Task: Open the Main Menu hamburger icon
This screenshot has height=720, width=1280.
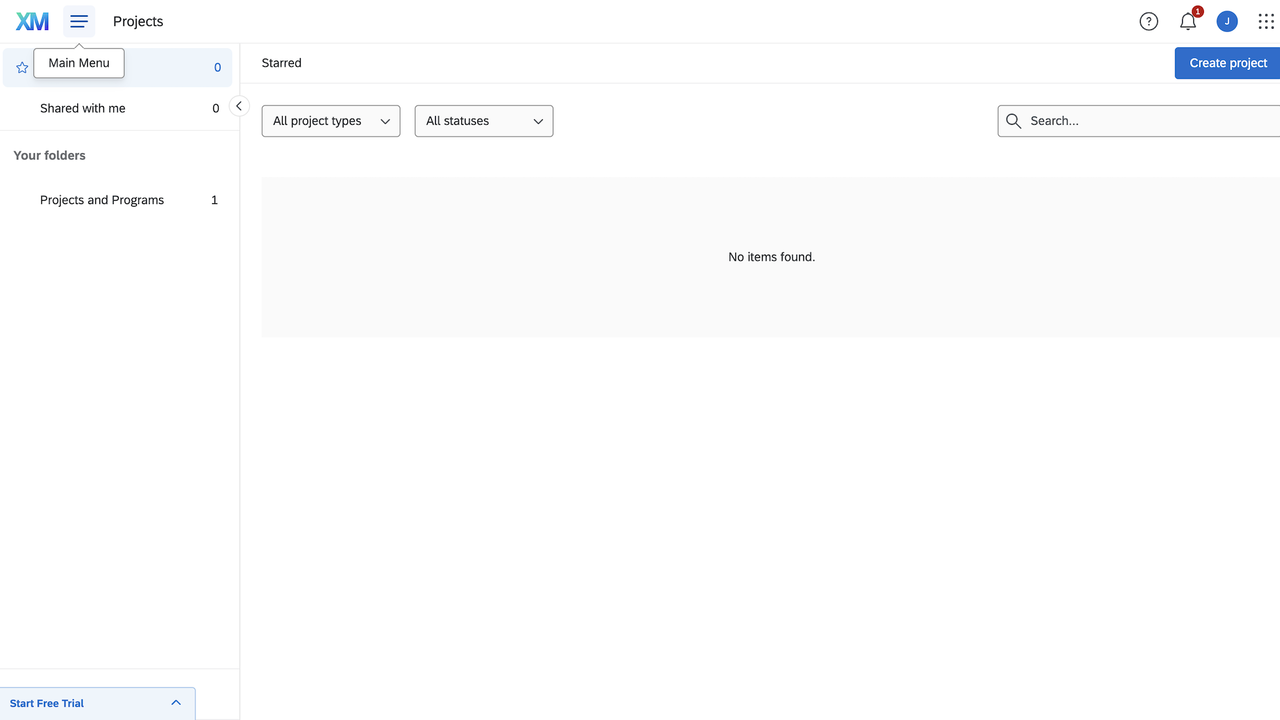Action: click(x=79, y=22)
